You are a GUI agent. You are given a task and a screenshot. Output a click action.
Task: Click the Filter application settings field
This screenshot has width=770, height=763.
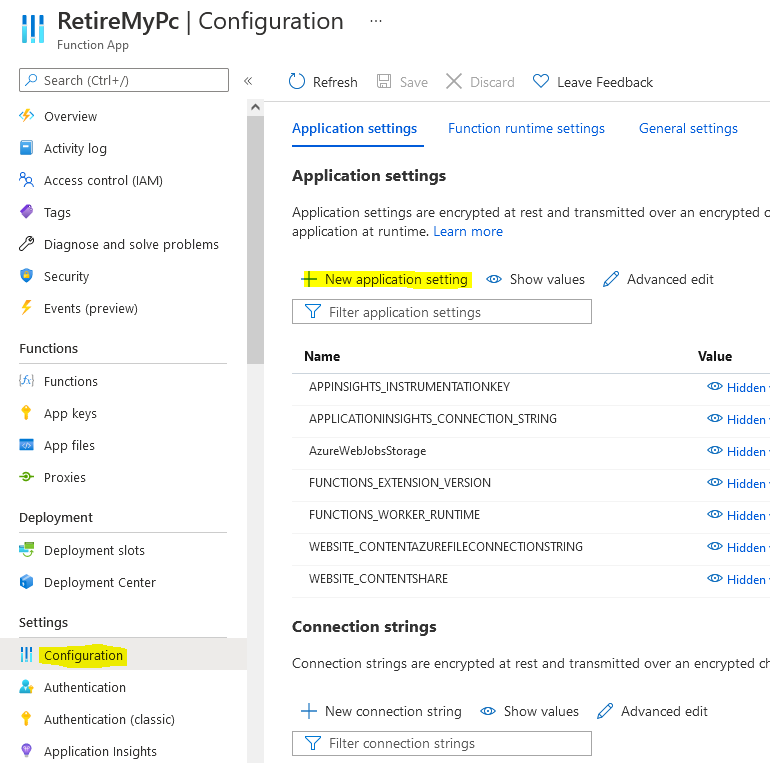coord(441,312)
